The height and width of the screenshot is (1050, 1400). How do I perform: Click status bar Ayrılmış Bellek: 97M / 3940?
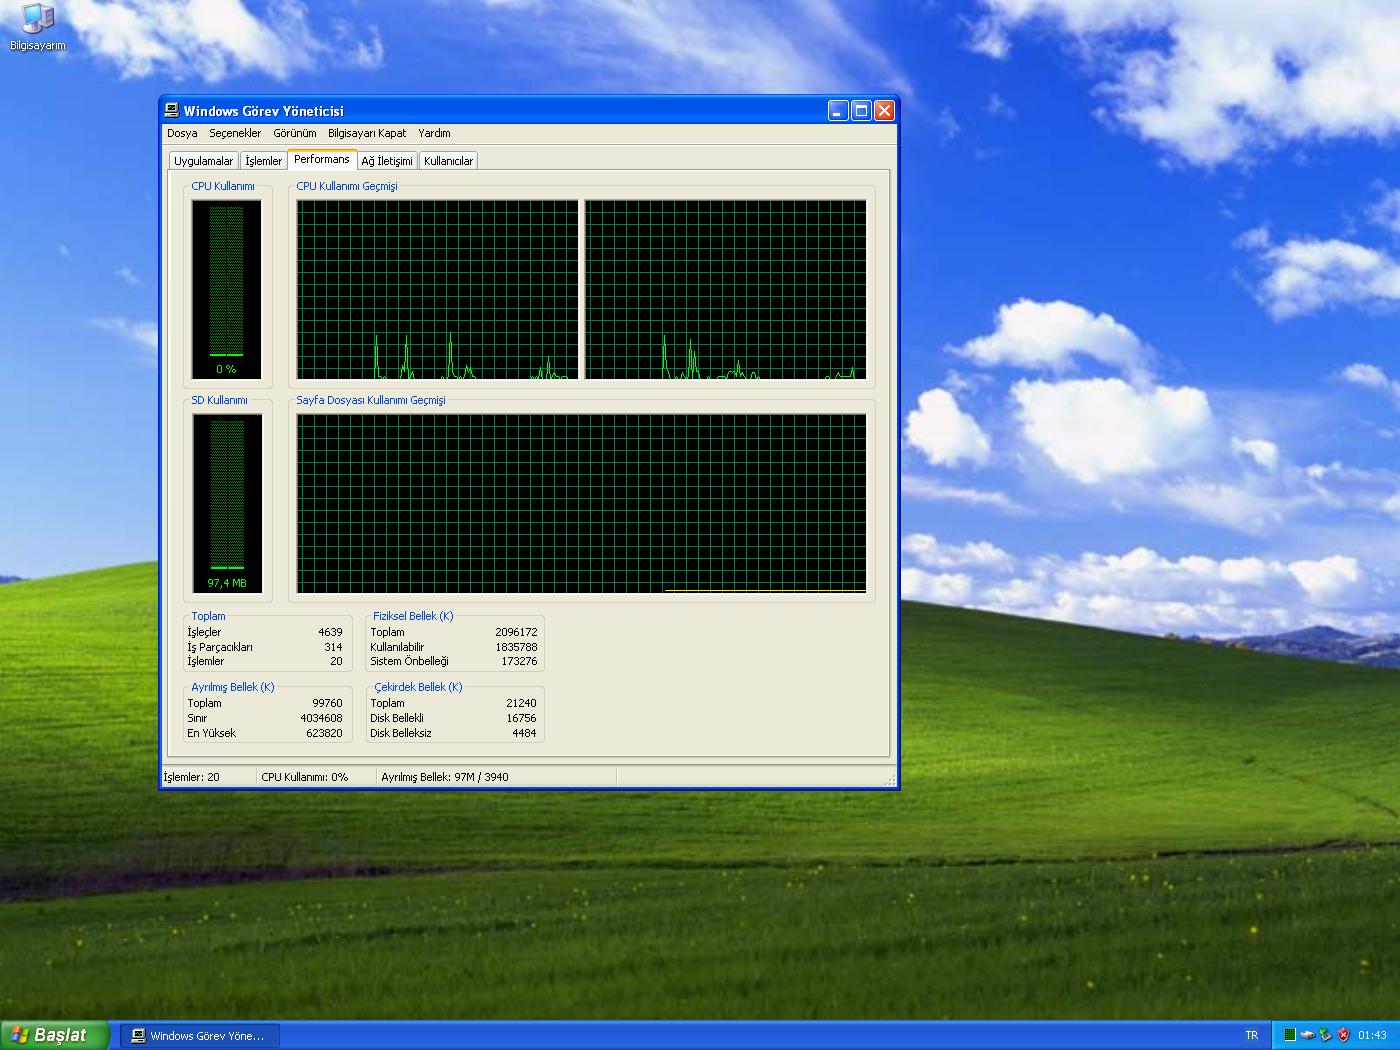click(445, 777)
